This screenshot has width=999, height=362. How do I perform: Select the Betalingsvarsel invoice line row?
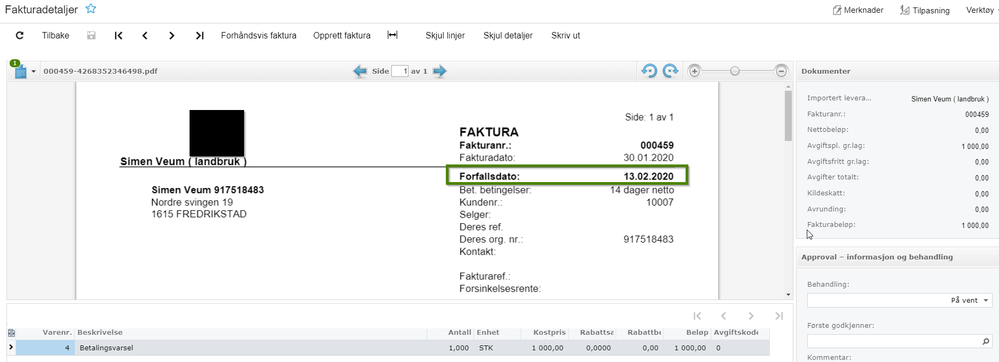point(388,348)
